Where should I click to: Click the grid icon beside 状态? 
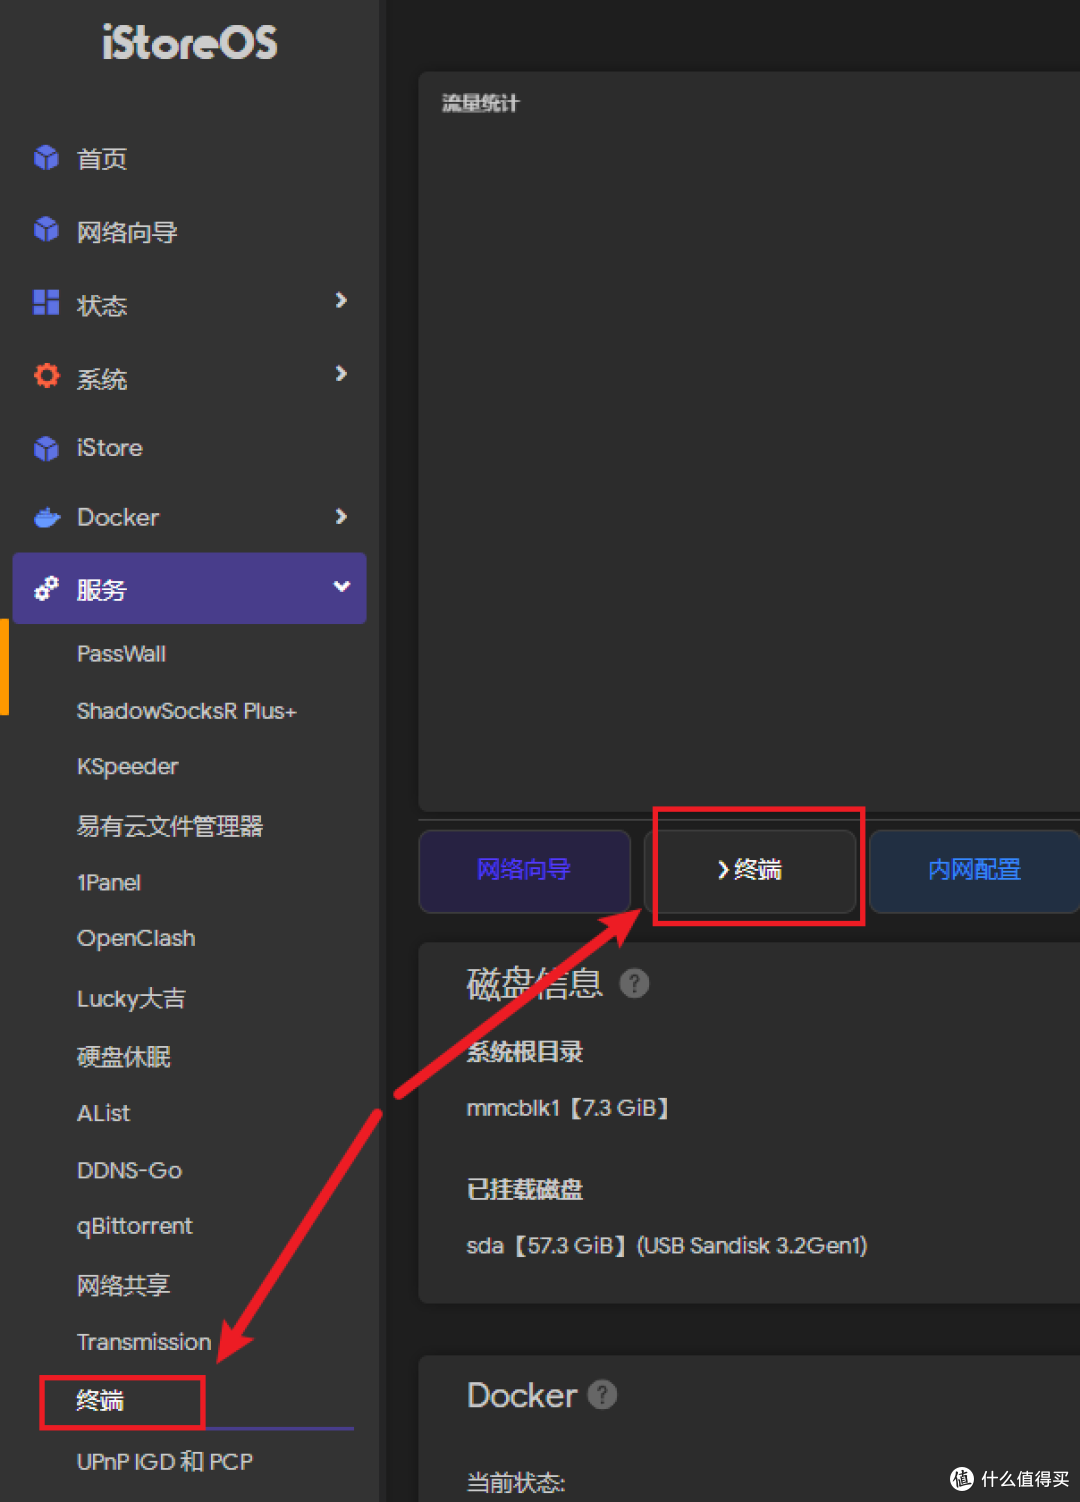tap(46, 302)
